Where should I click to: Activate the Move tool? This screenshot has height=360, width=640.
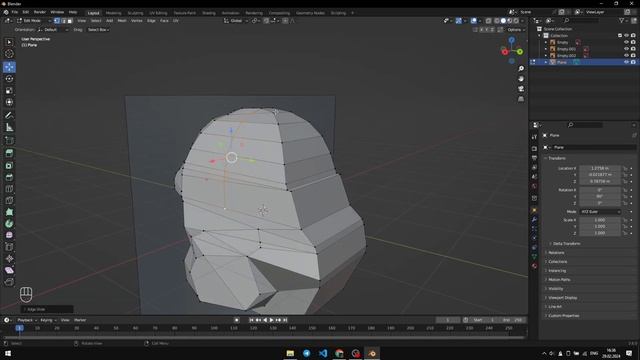pos(9,67)
